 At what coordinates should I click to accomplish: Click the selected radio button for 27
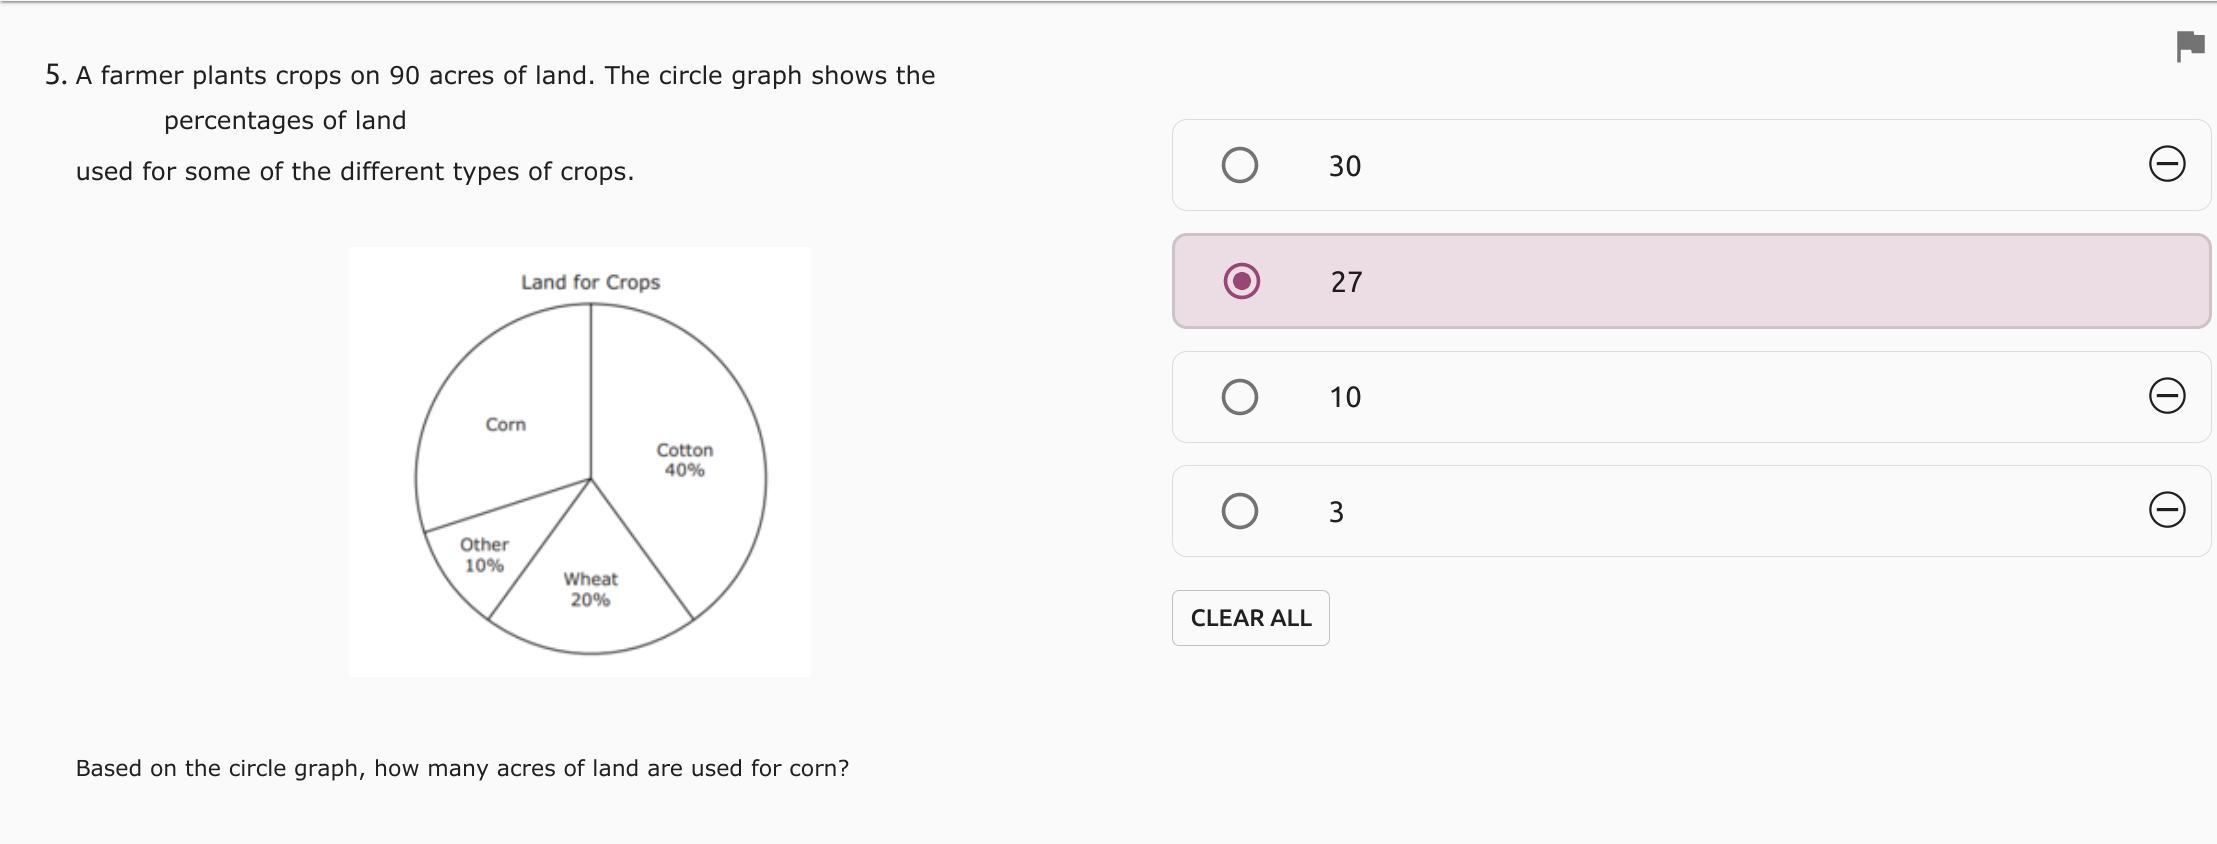pos(1241,281)
